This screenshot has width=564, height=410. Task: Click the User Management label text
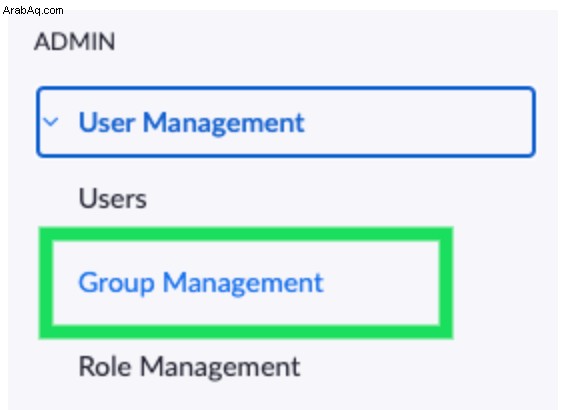[x=191, y=123]
